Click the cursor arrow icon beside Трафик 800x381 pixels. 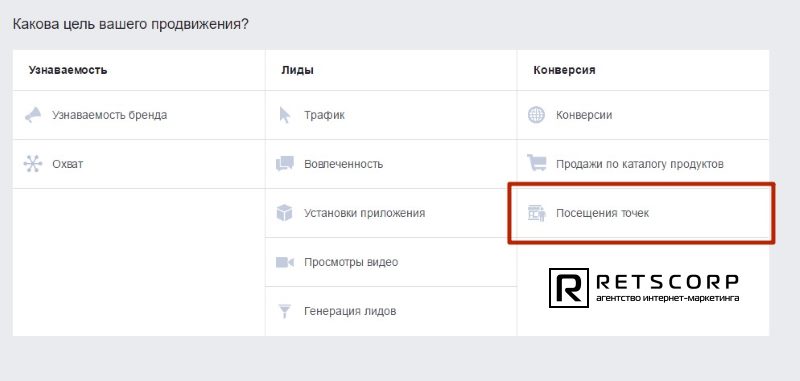[284, 115]
